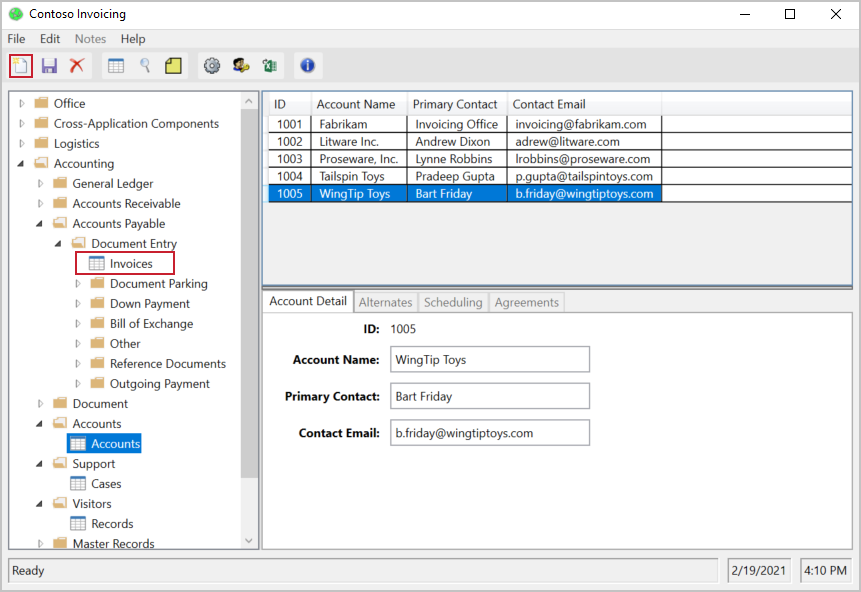Open the File menu

[x=16, y=39]
